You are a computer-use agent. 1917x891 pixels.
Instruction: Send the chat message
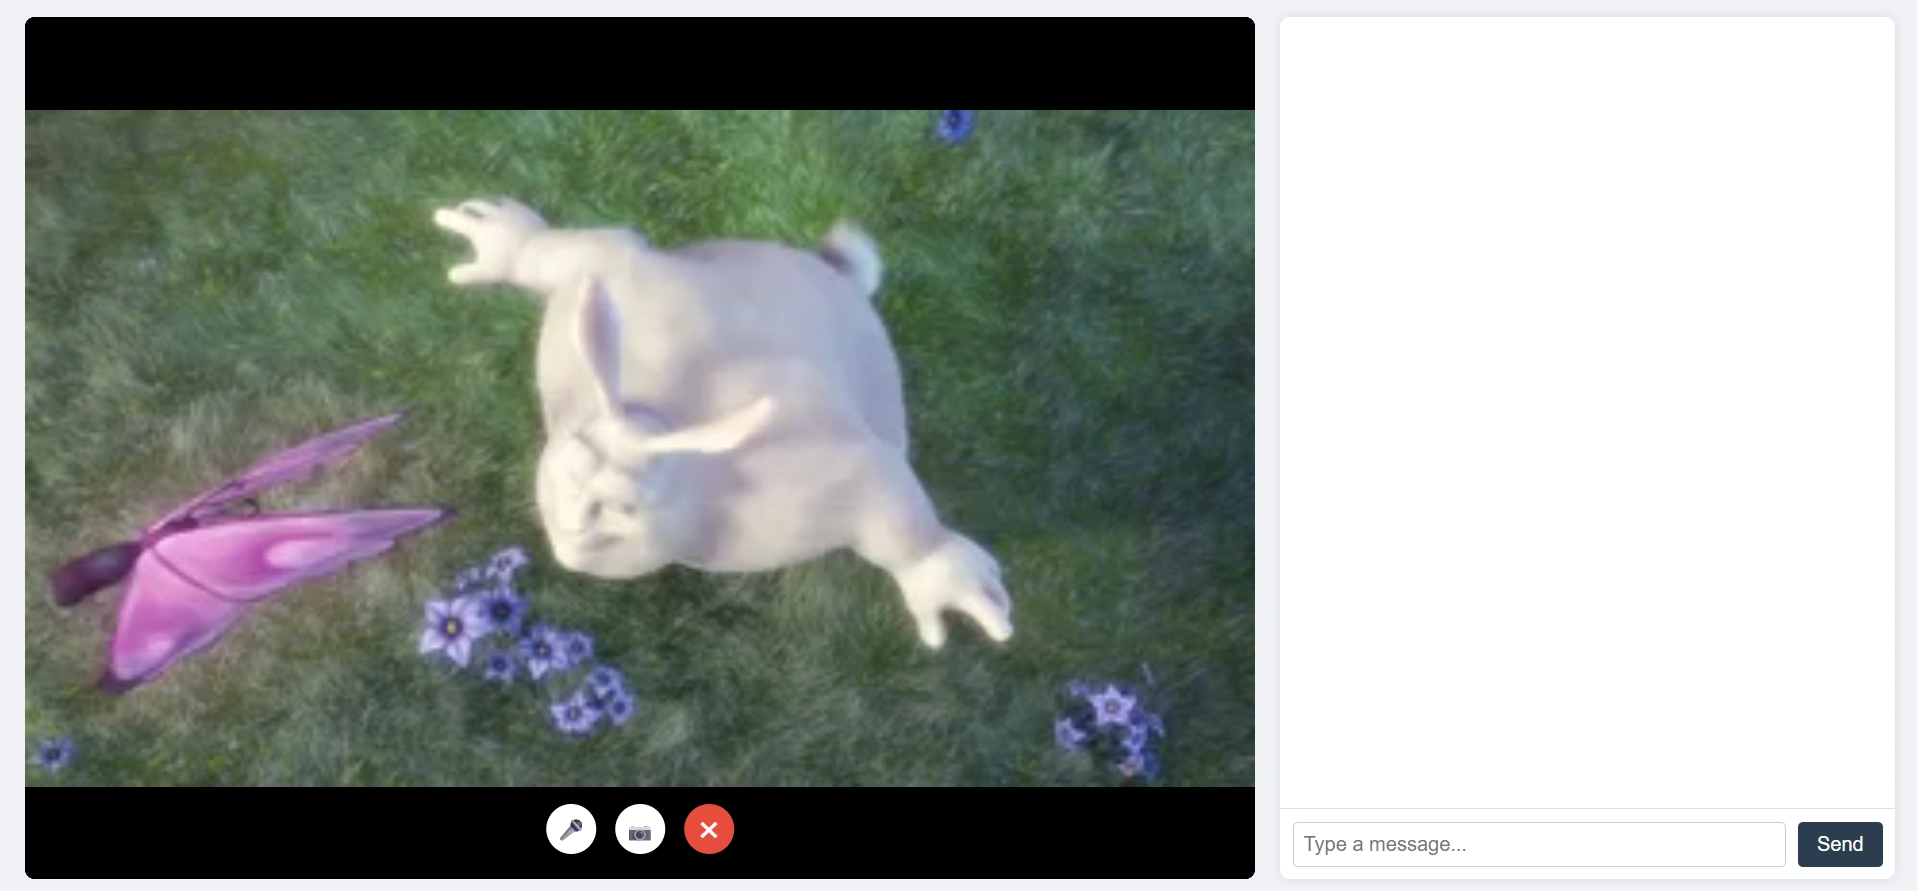point(1840,844)
